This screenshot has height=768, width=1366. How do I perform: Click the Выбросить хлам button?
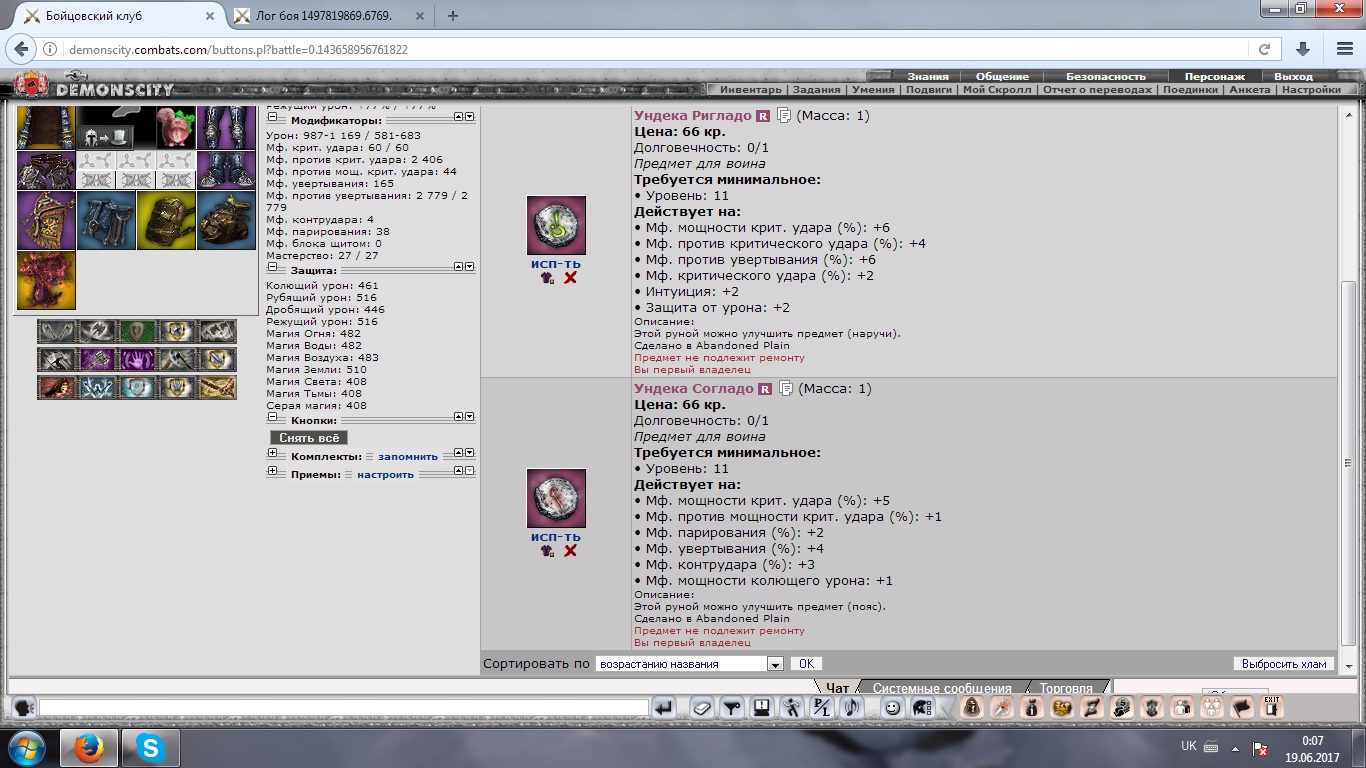(x=1284, y=664)
